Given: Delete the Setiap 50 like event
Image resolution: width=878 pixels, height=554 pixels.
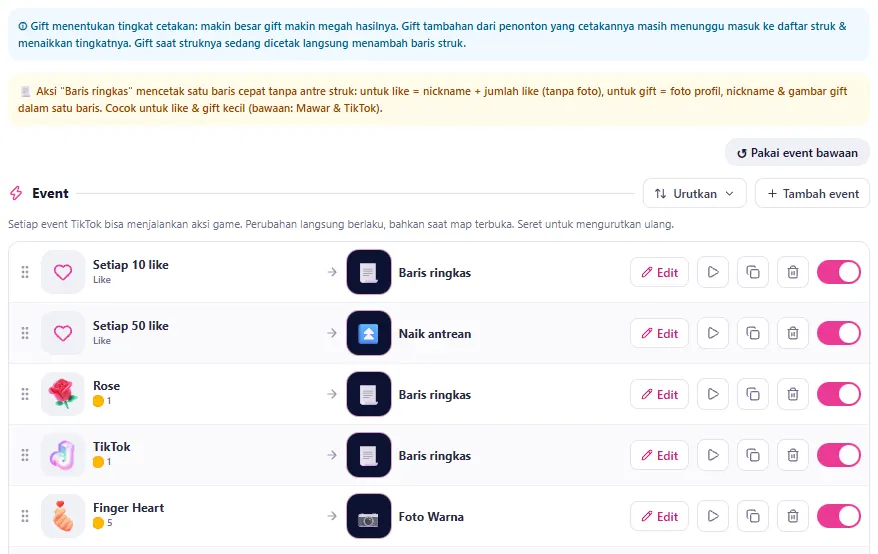Looking at the screenshot, I should [793, 333].
